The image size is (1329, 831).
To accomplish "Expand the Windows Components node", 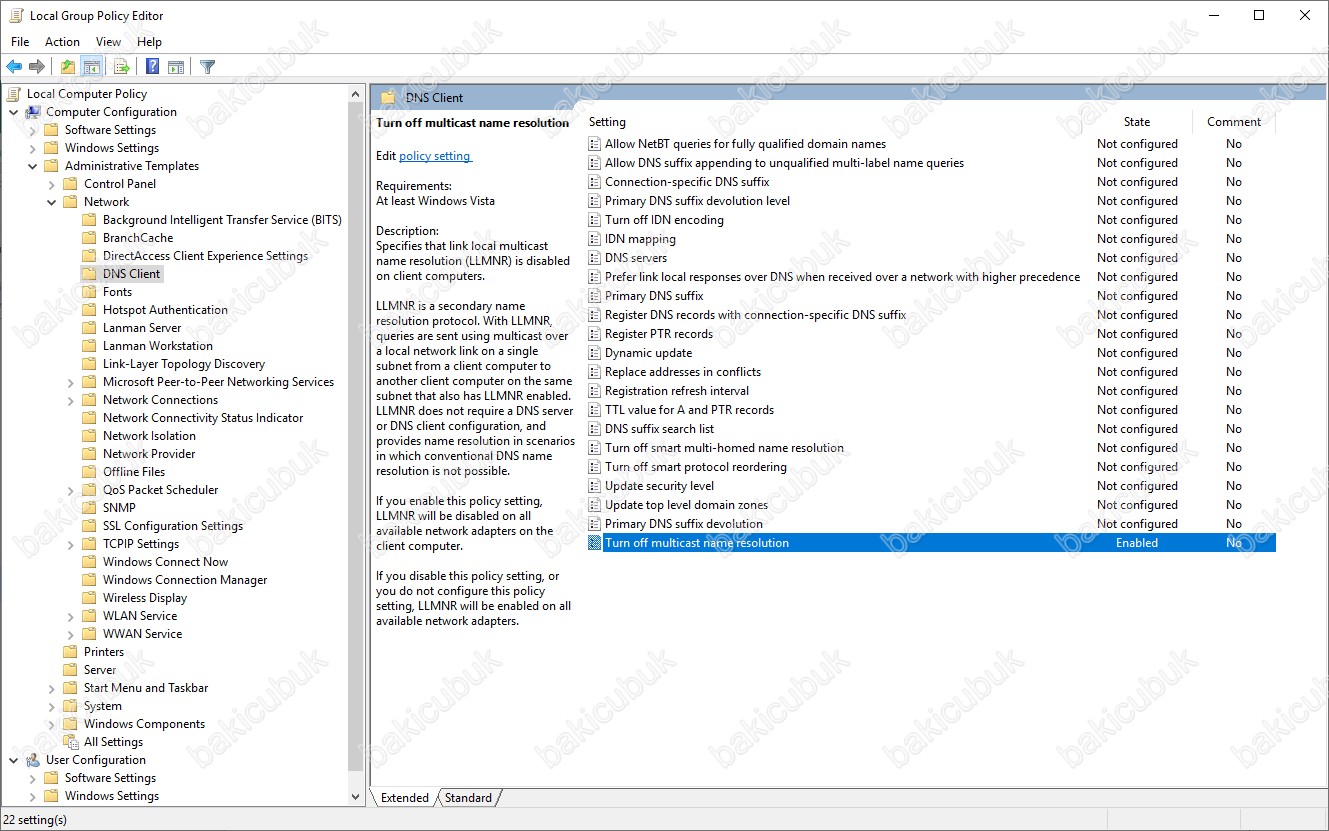I will [x=52, y=724].
